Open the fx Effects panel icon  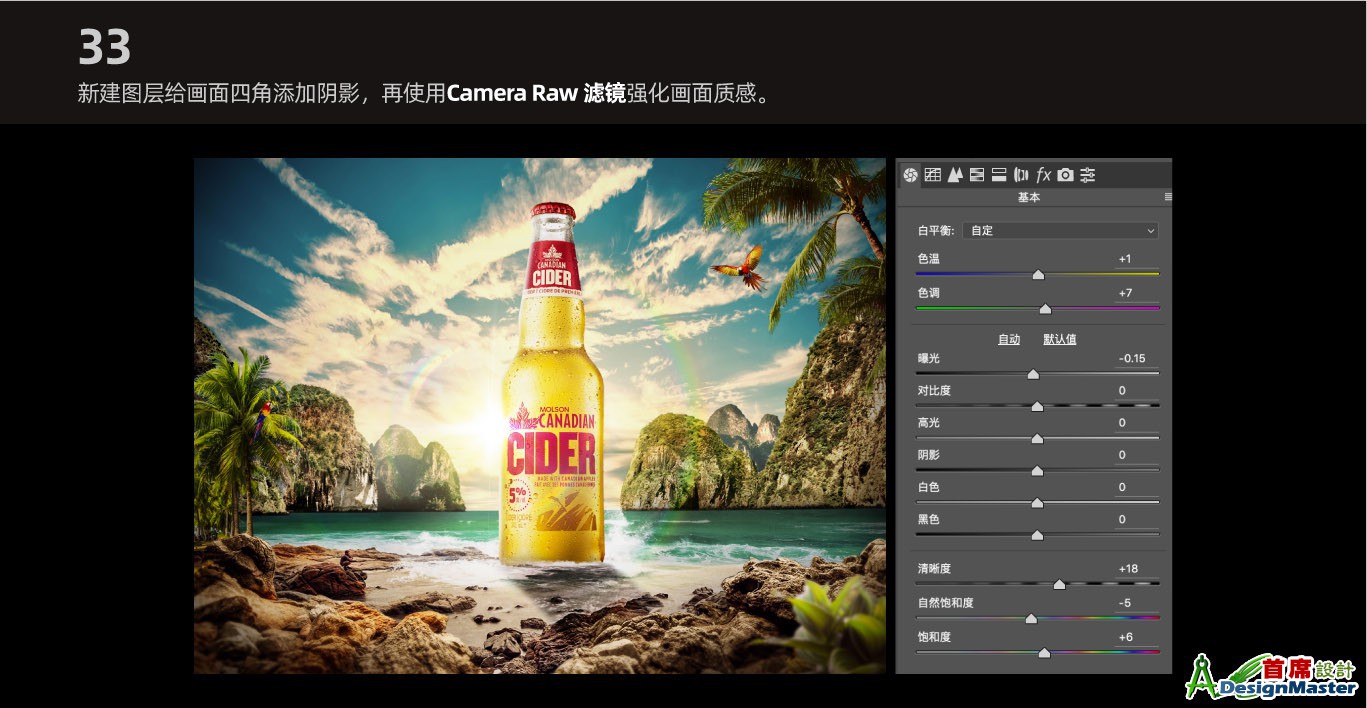pos(1043,175)
